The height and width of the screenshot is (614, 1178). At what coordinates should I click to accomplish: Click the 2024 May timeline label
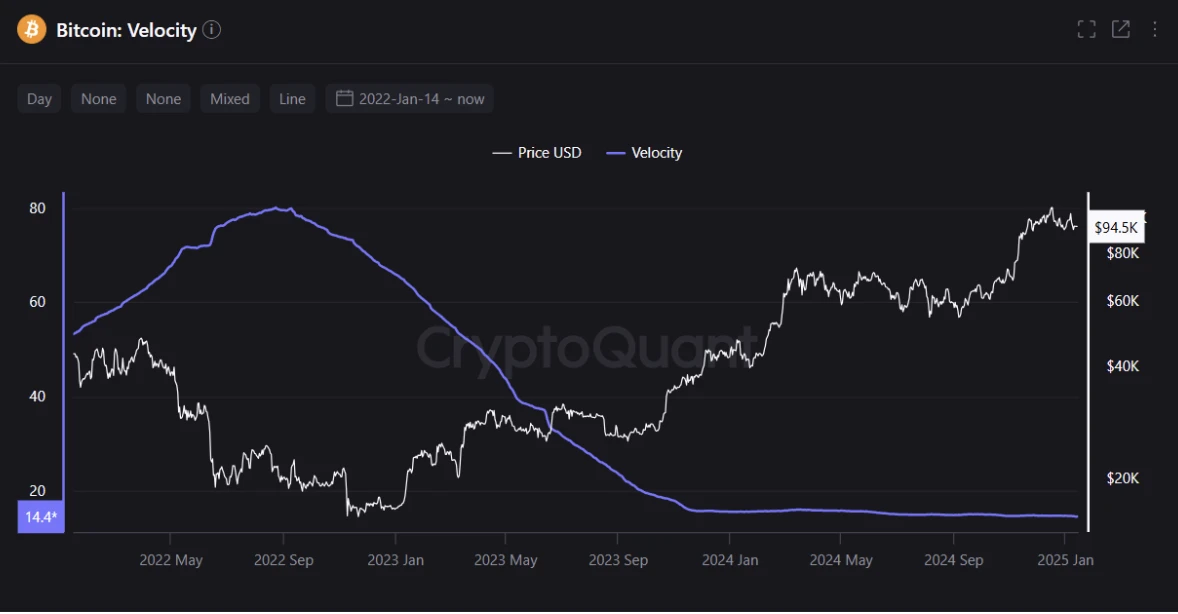click(x=843, y=560)
